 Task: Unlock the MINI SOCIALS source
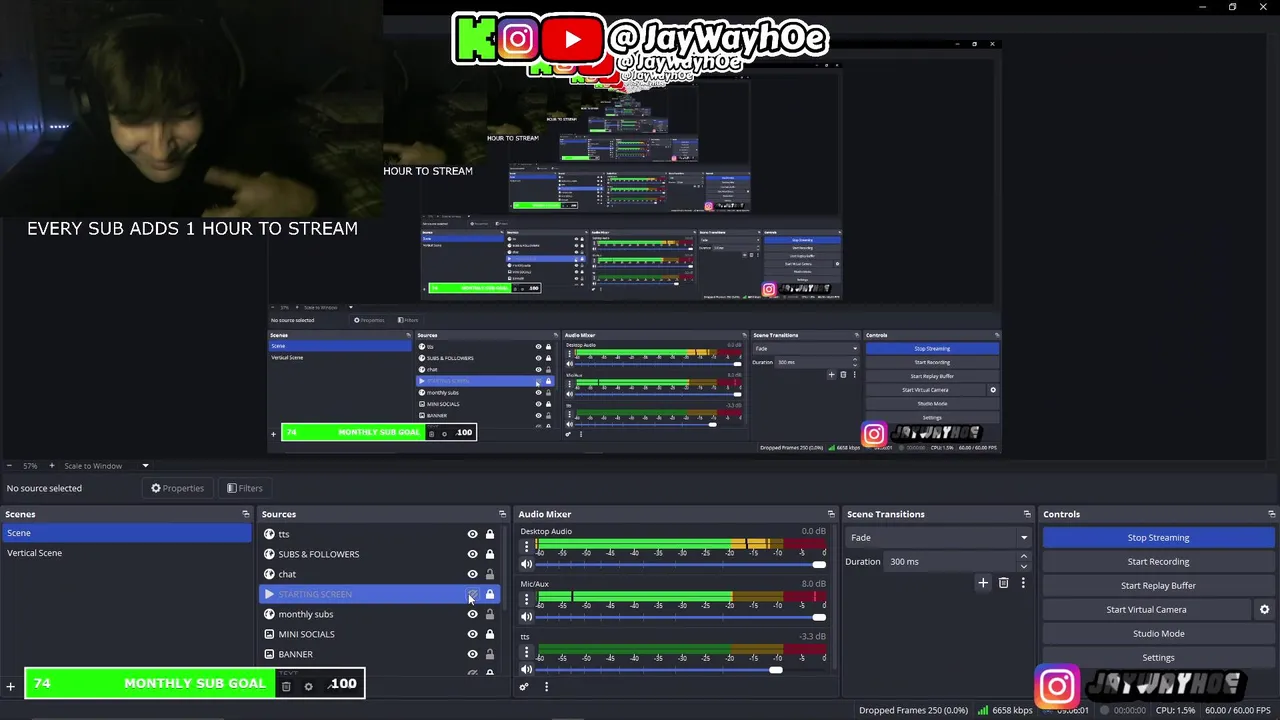click(x=490, y=634)
